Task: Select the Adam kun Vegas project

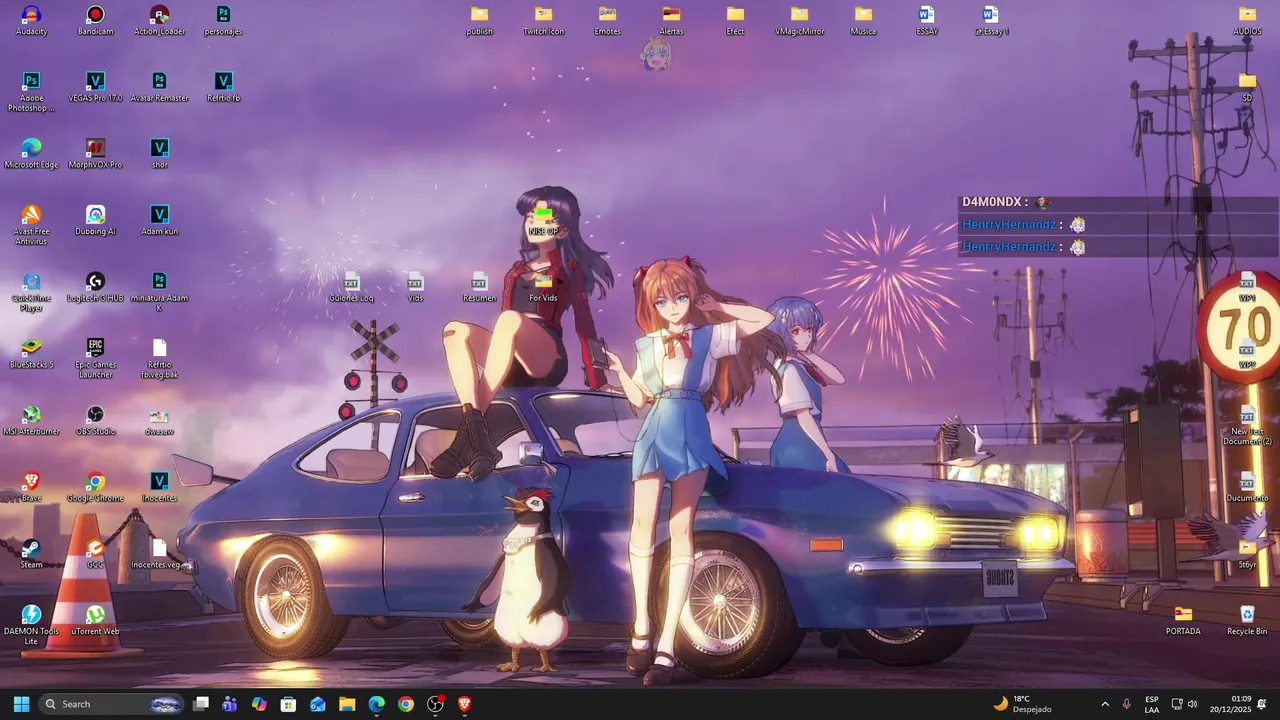Action: click(x=159, y=221)
